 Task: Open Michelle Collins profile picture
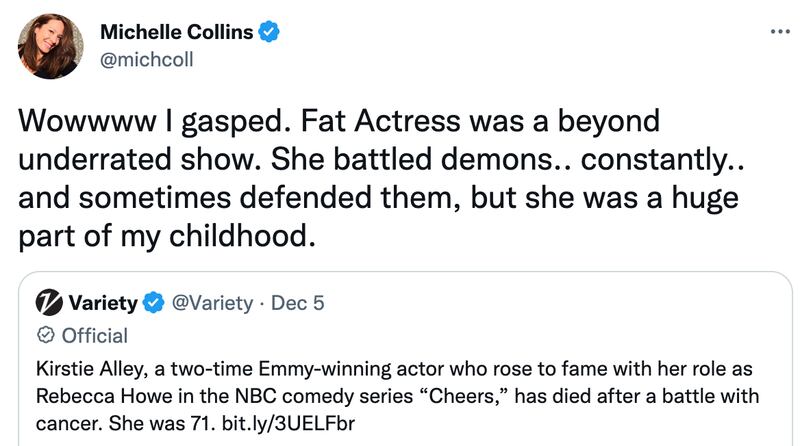coord(51,46)
